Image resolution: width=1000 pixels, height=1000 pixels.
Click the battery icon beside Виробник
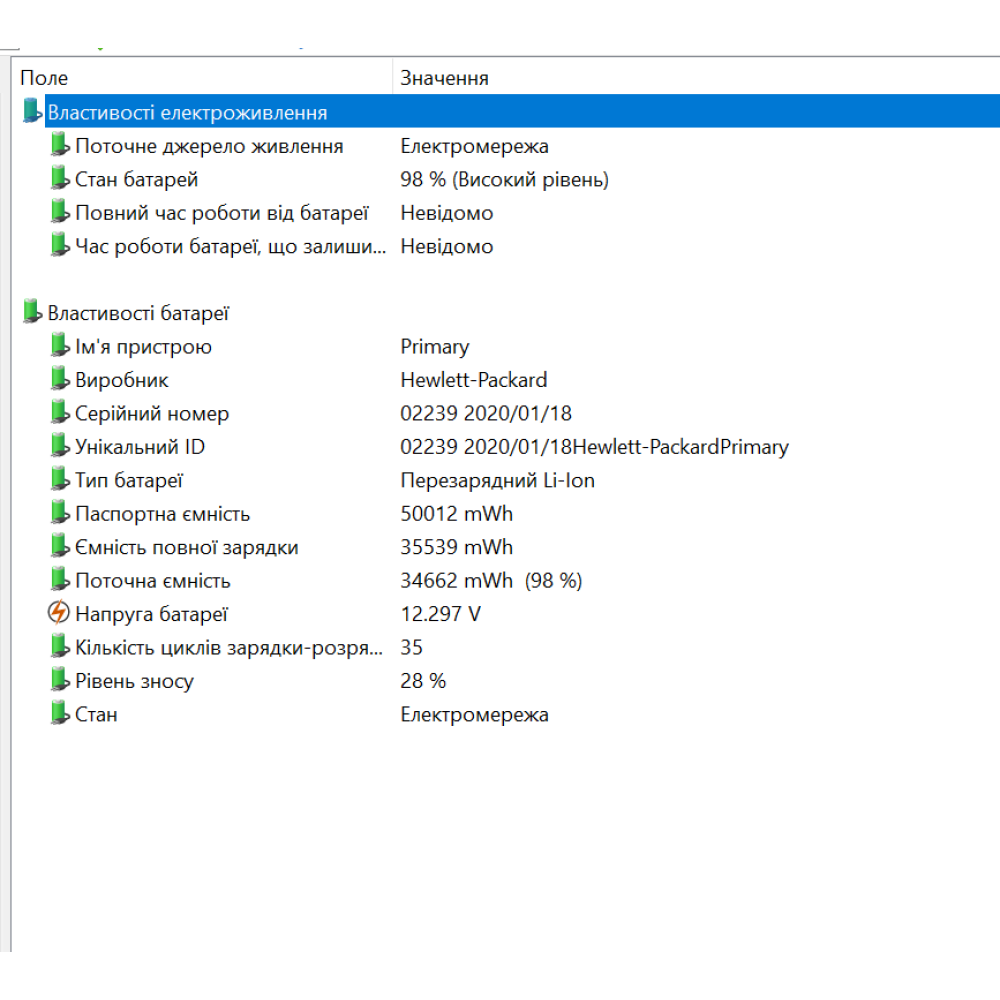coord(60,379)
